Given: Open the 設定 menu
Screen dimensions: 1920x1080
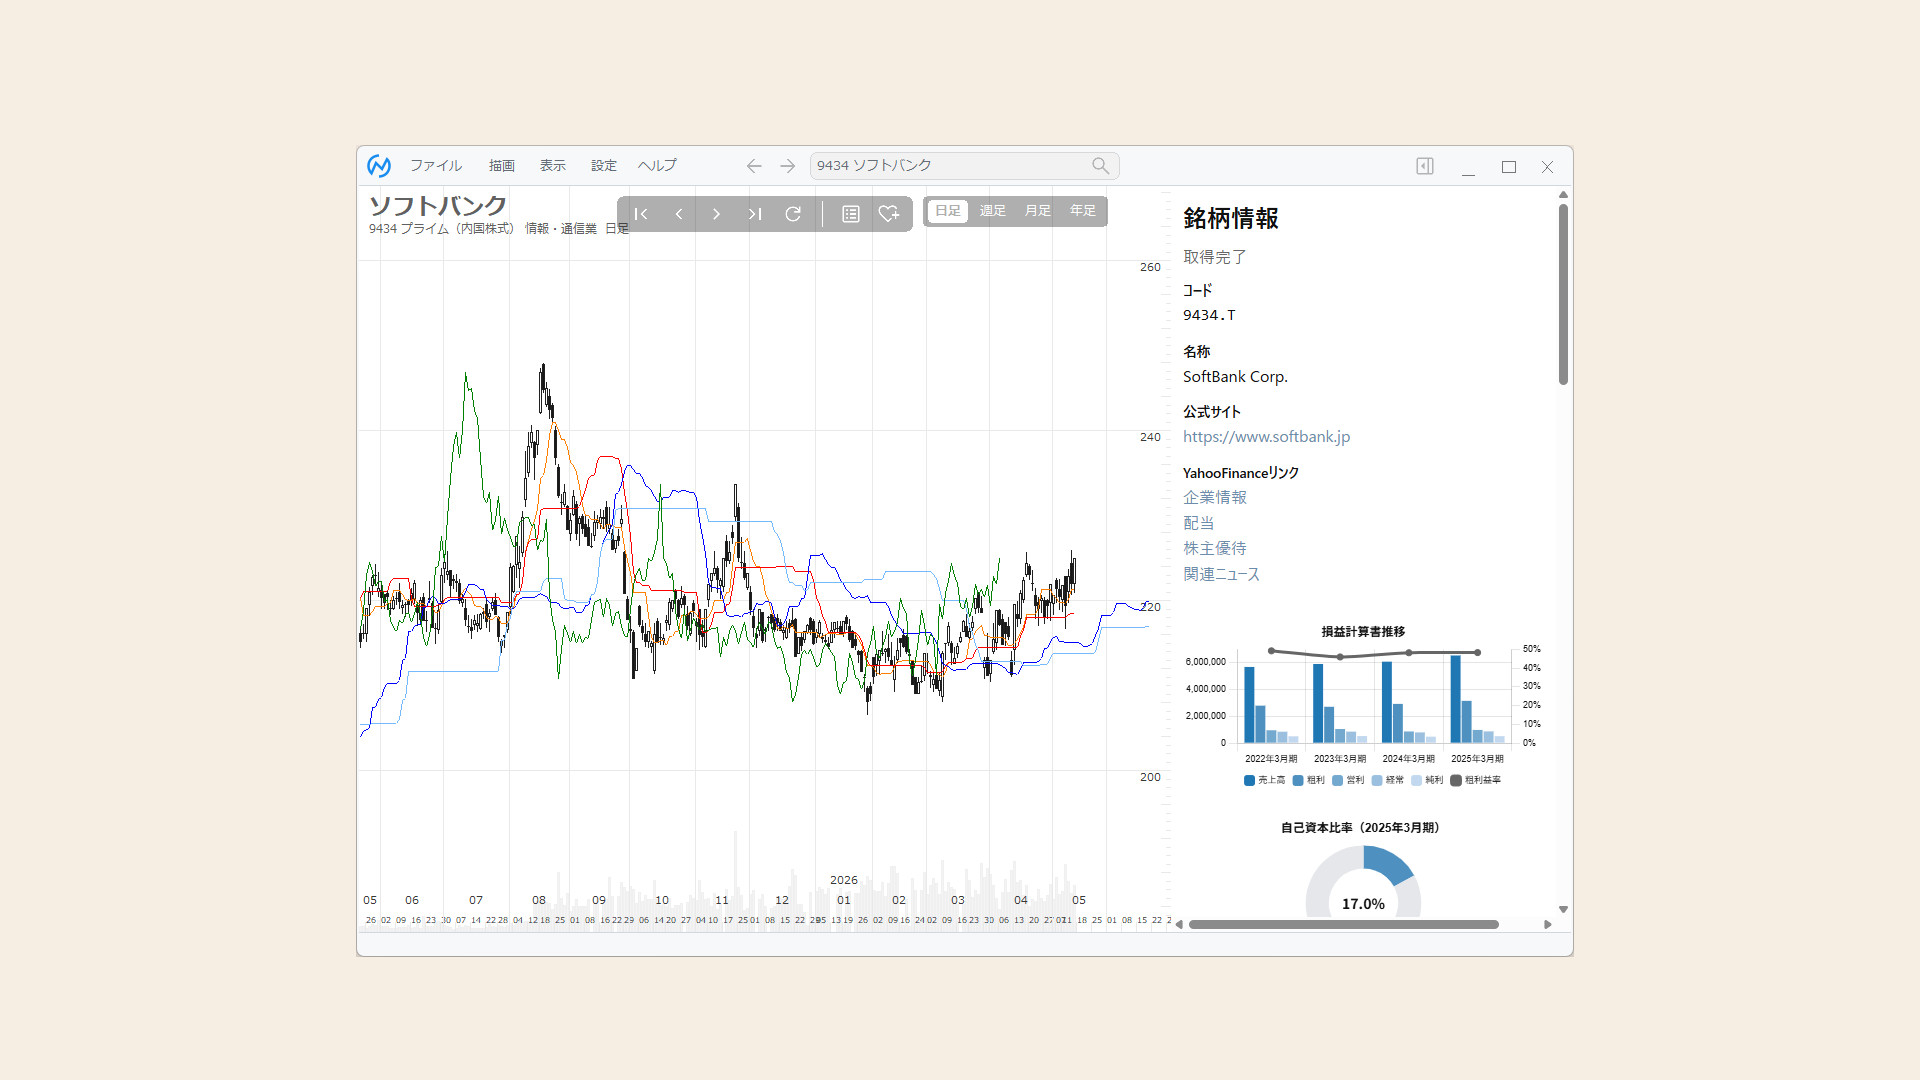Looking at the screenshot, I should pos(604,166).
